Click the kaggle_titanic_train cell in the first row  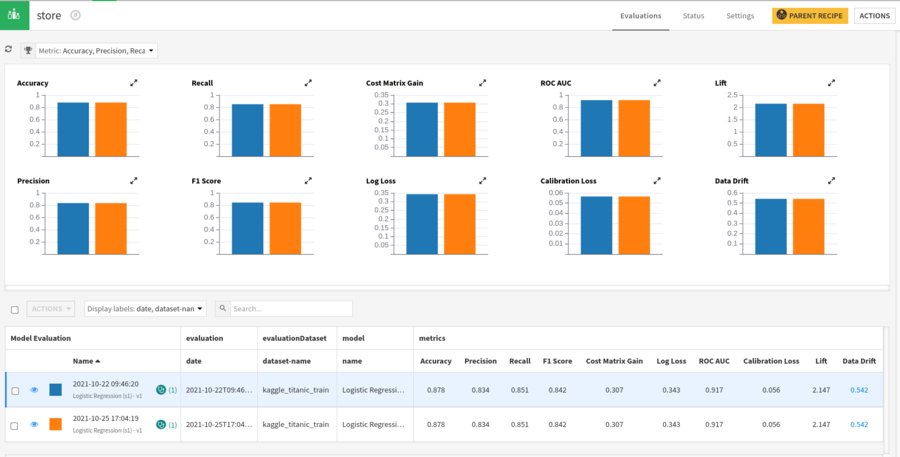(296, 390)
